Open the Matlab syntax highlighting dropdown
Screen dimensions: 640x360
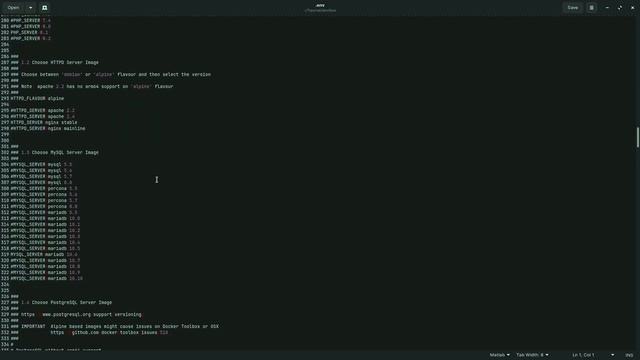pos(499,355)
